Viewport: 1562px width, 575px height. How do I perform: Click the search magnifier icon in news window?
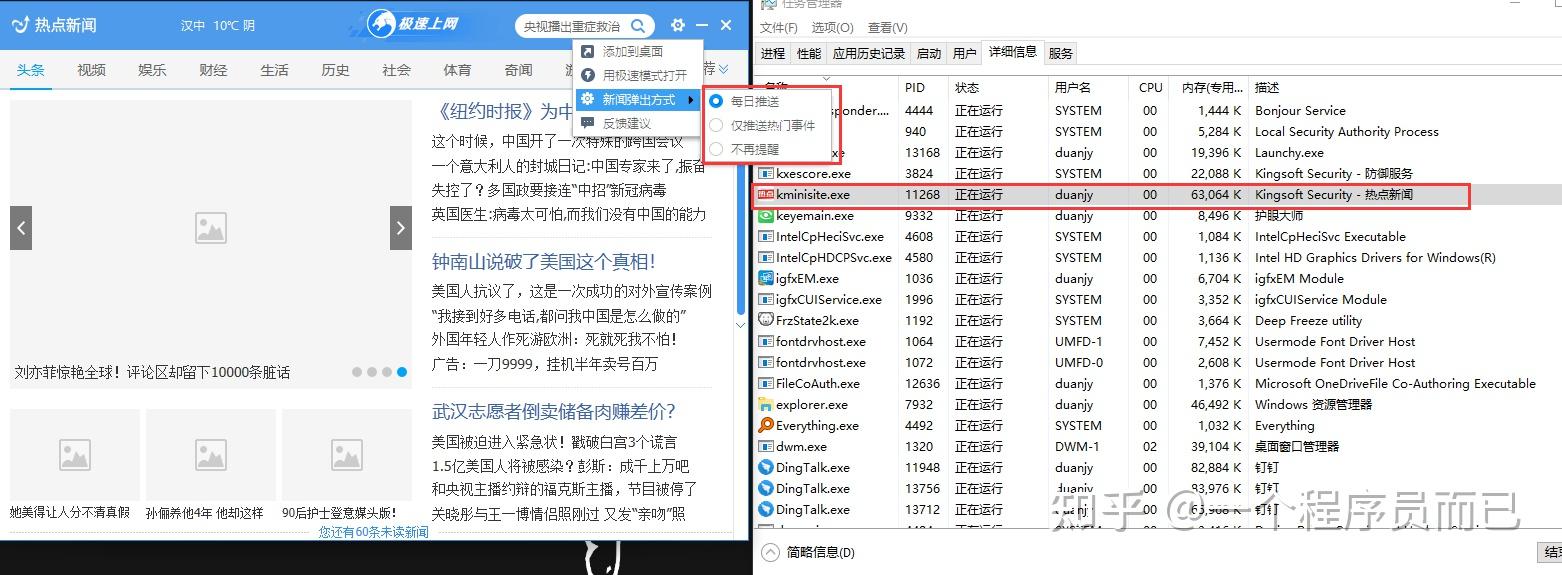click(638, 26)
